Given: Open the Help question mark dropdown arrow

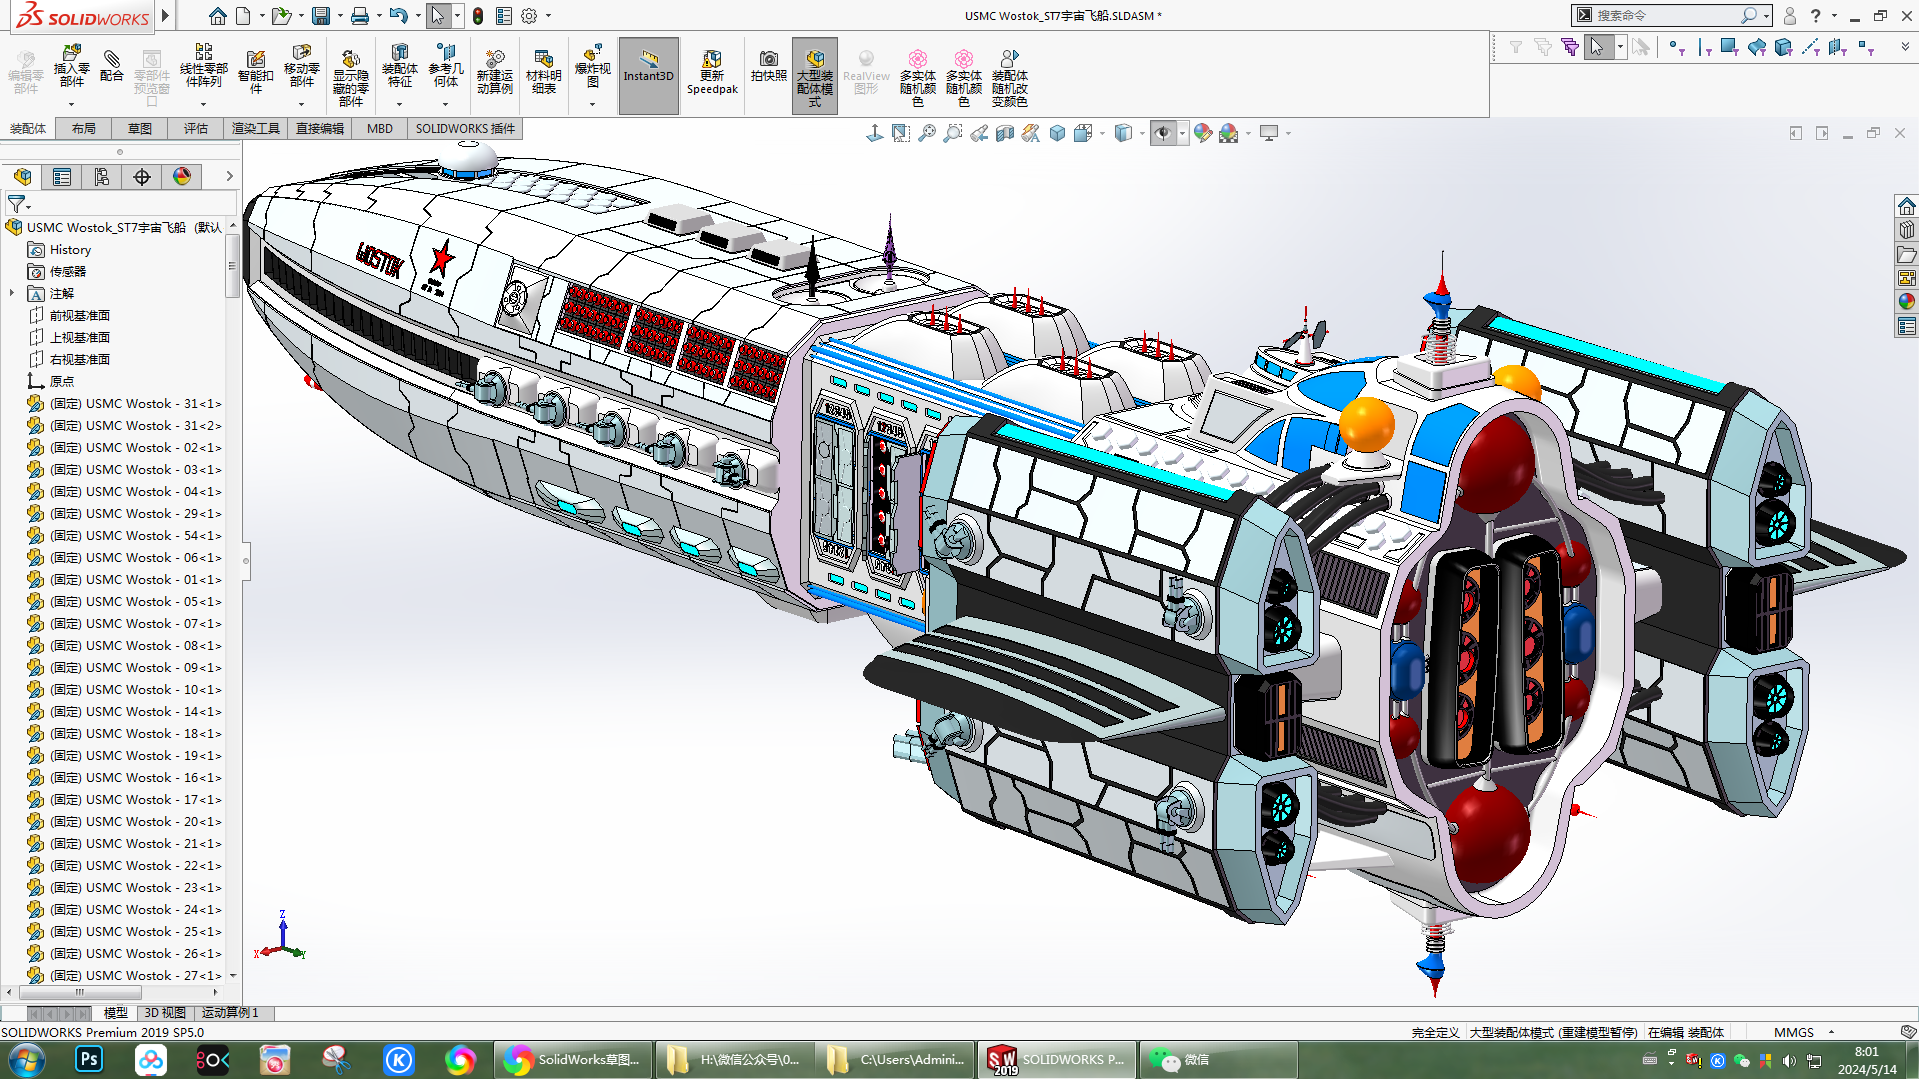Looking at the screenshot, I should [1834, 16].
